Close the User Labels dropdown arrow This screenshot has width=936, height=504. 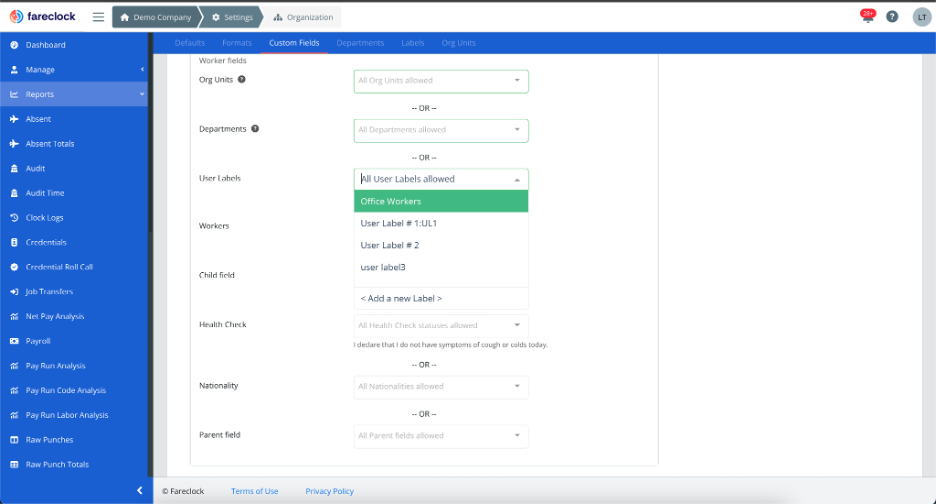[x=517, y=180]
